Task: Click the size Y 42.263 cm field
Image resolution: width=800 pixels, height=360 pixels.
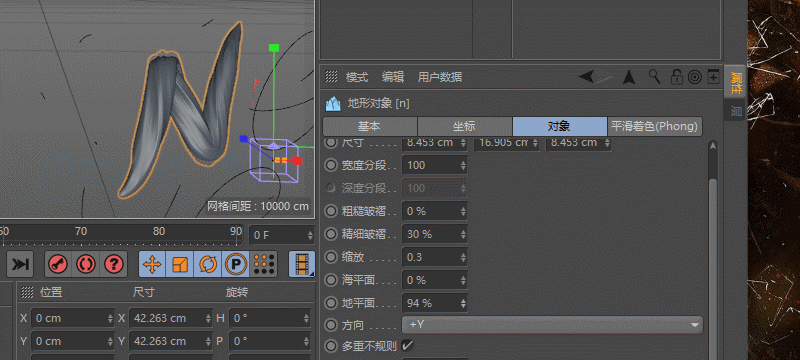Action: tap(171, 341)
